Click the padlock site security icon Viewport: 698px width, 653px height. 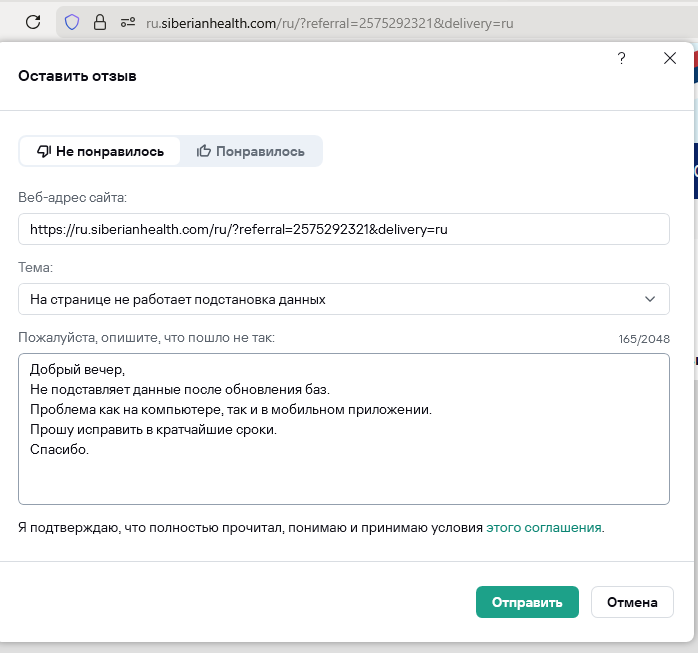coord(99,21)
